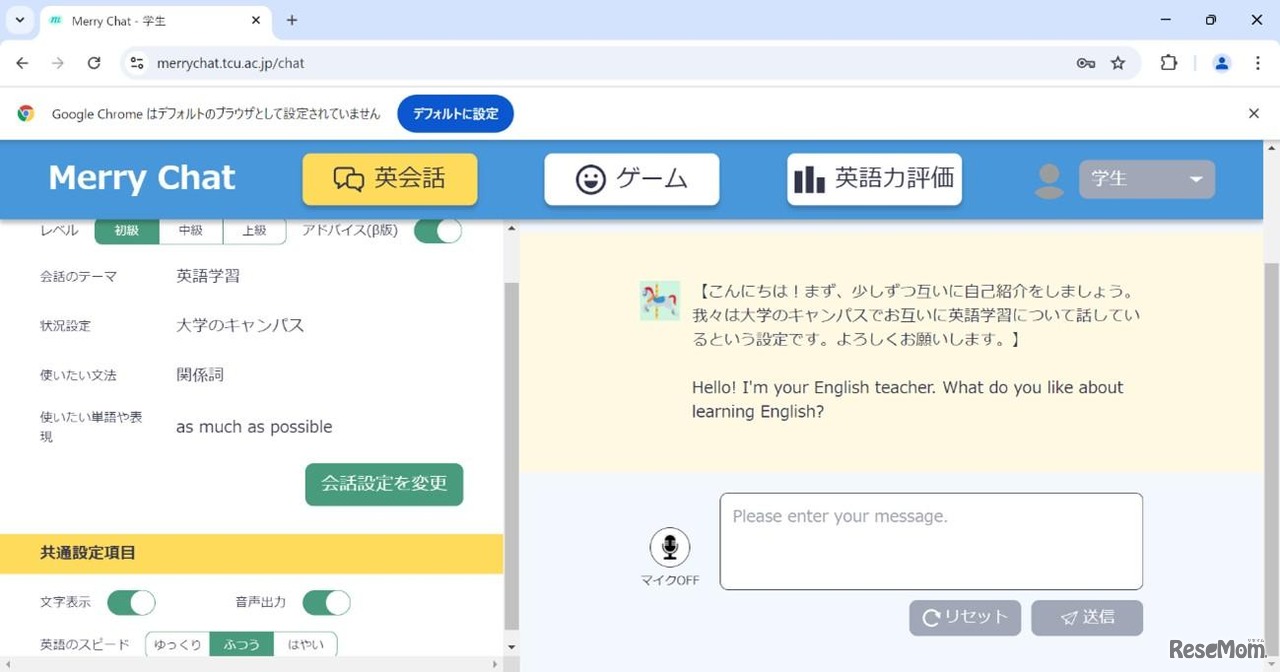Click the left panel vertical scrollbar thumb
The height and width of the screenshot is (672, 1280).
point(510,455)
